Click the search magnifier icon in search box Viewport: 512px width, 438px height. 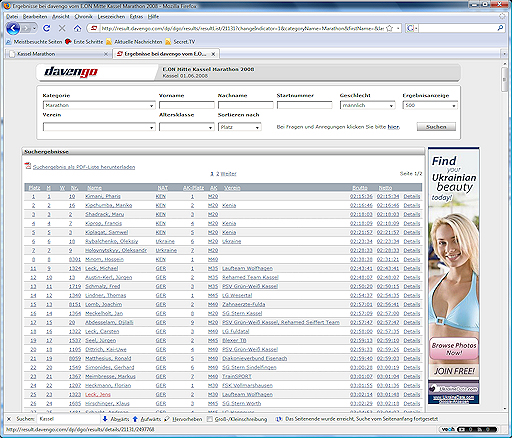500,28
